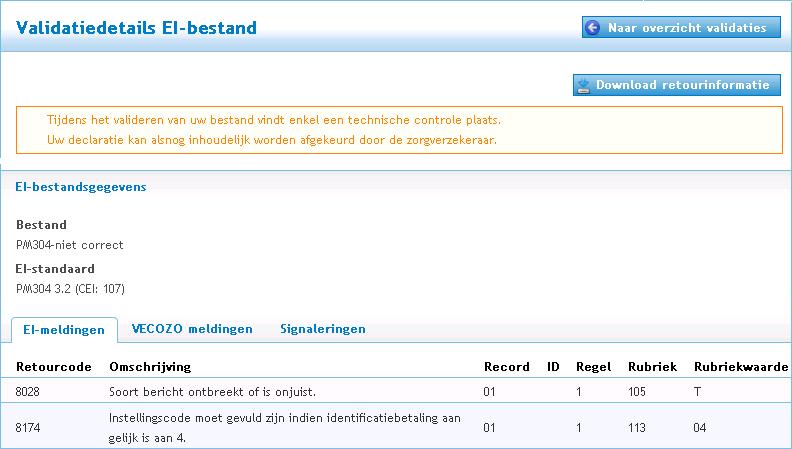Click the Rubriekwaarde column header

(741, 367)
